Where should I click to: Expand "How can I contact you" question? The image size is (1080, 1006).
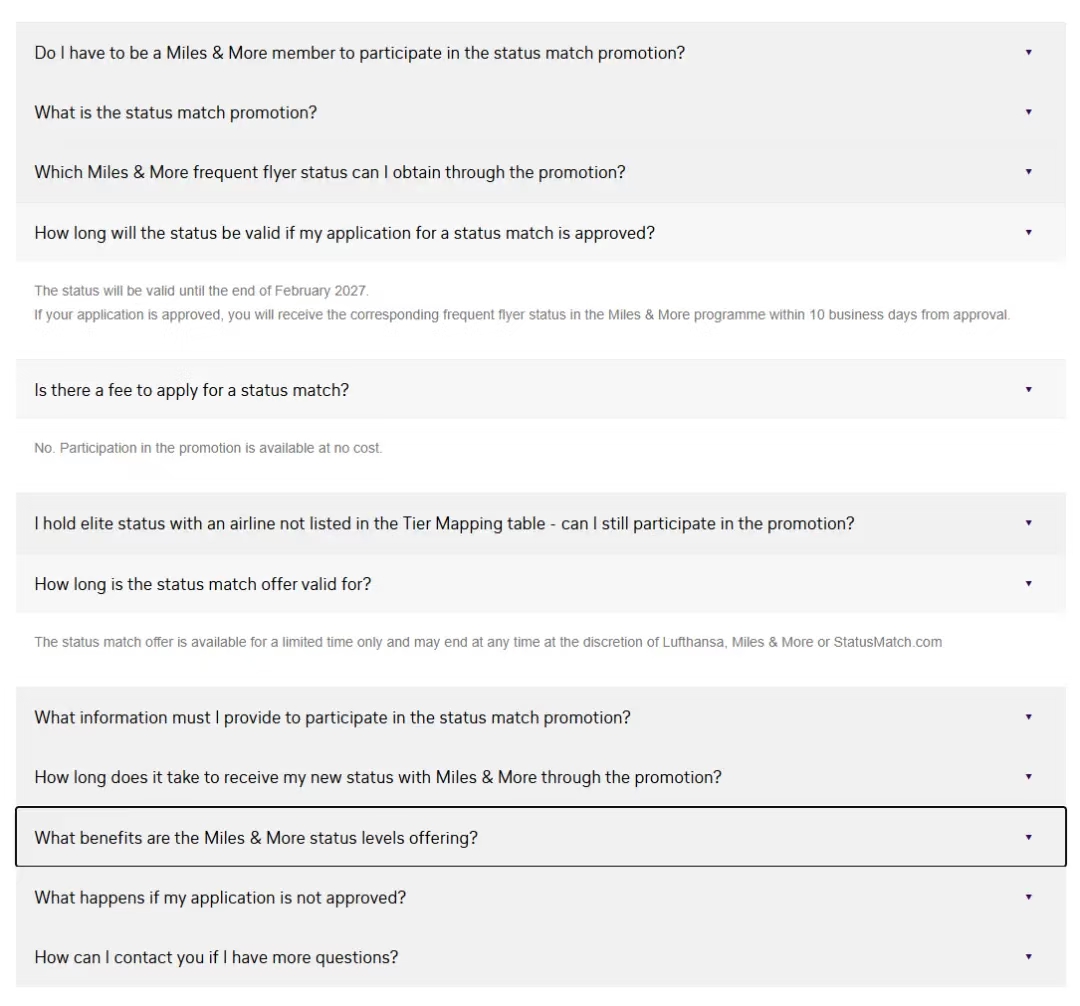click(x=216, y=957)
